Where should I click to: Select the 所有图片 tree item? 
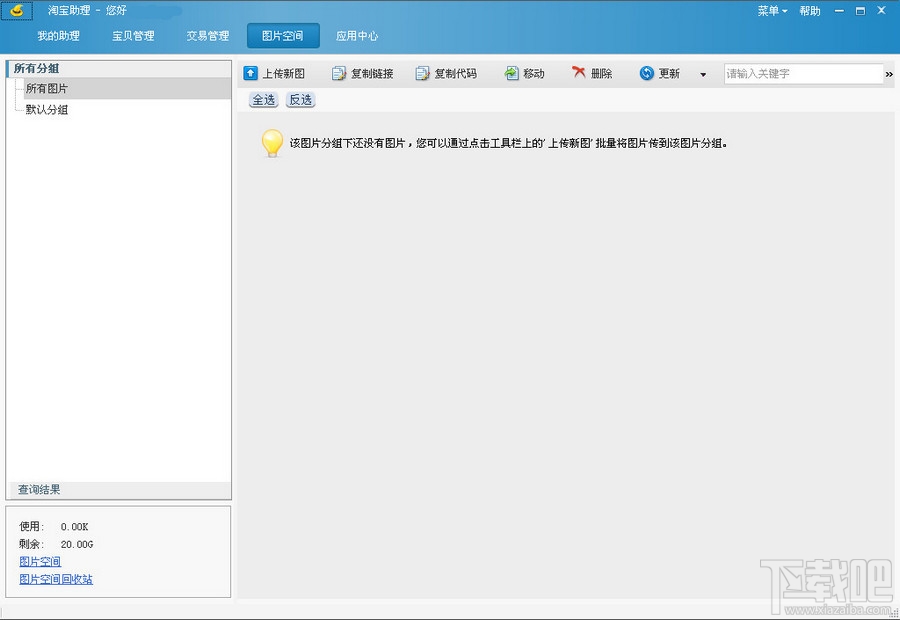pos(127,88)
